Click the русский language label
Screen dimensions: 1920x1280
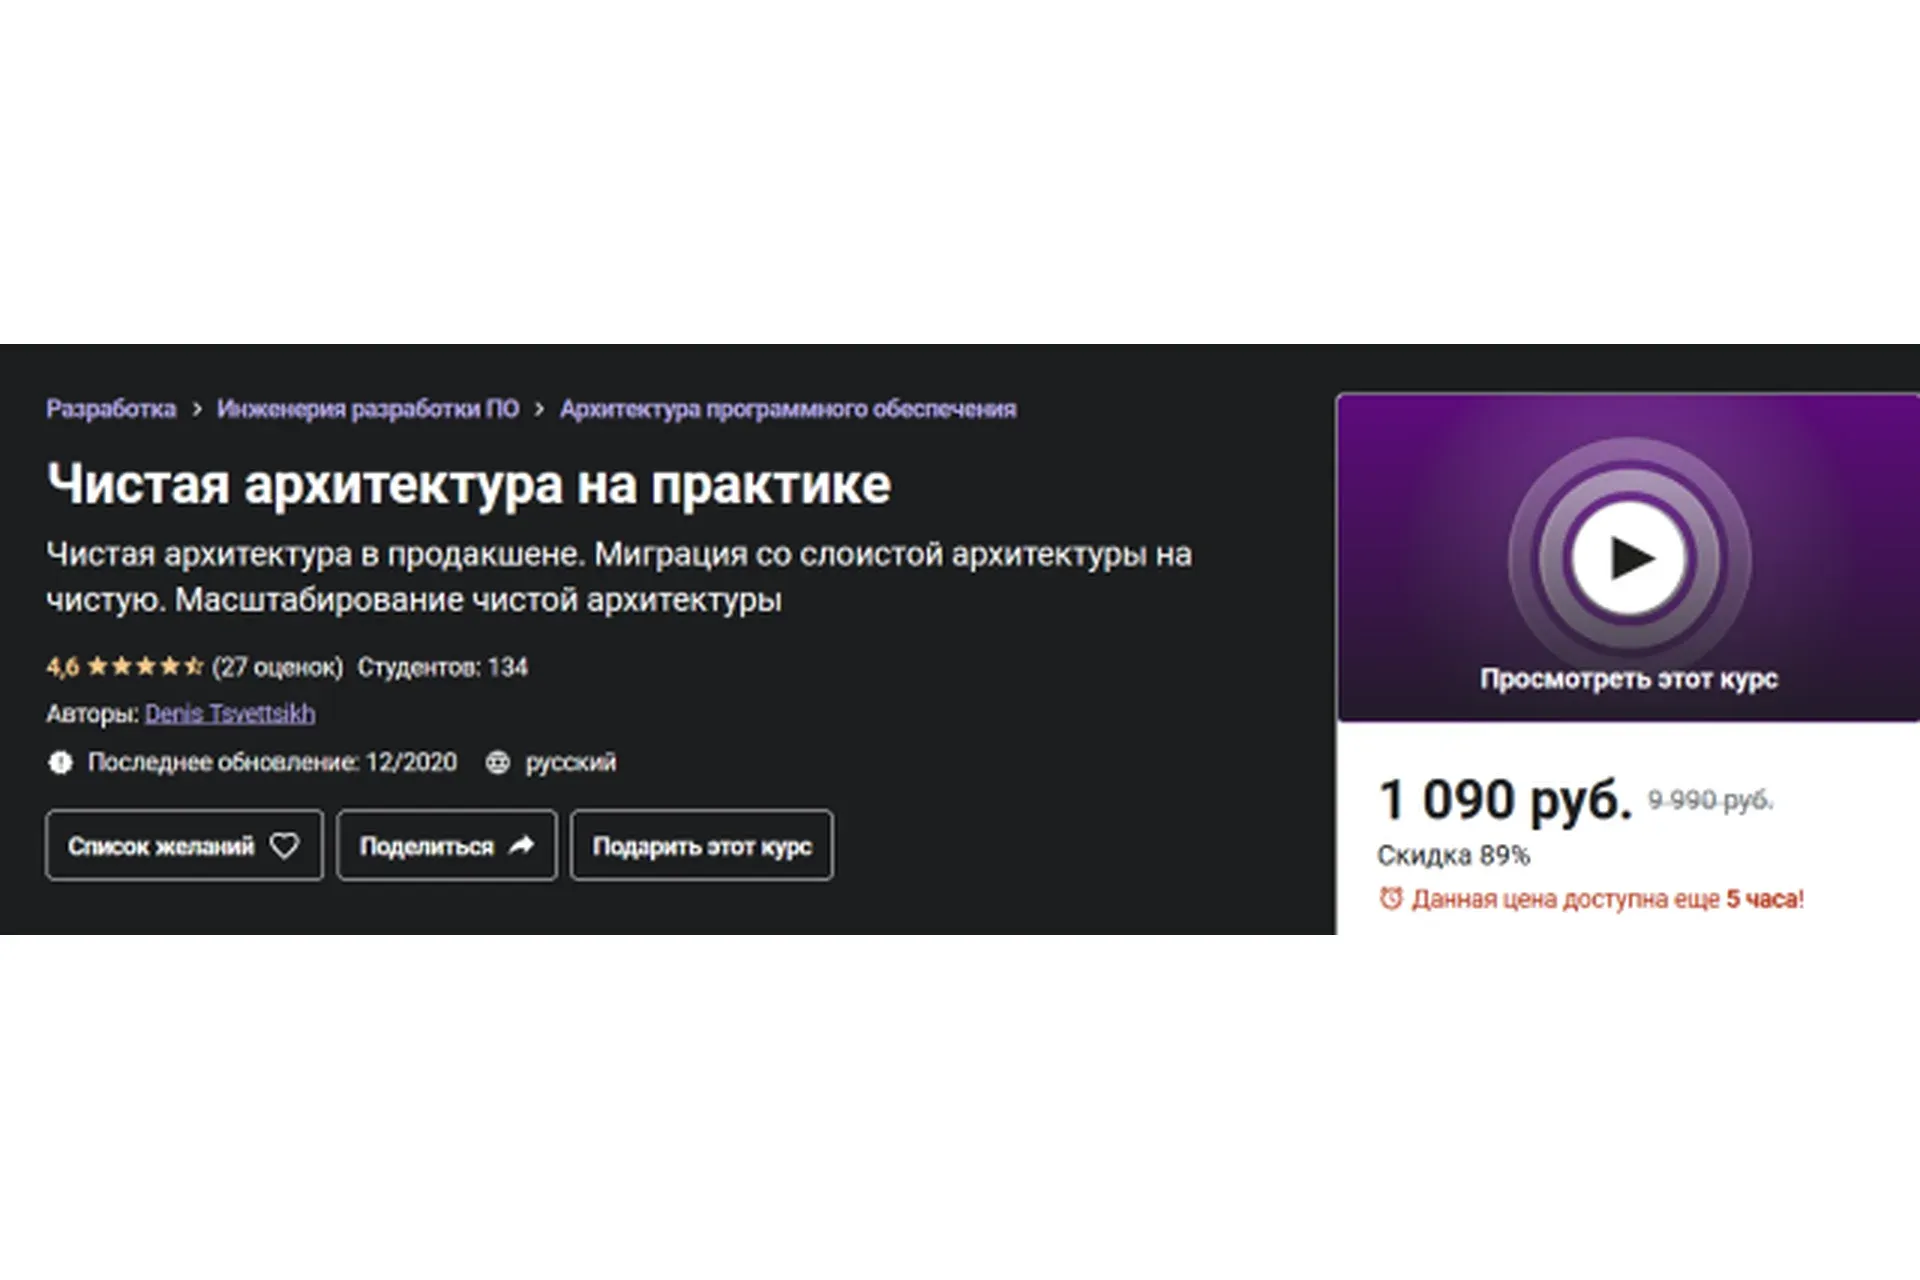point(571,763)
